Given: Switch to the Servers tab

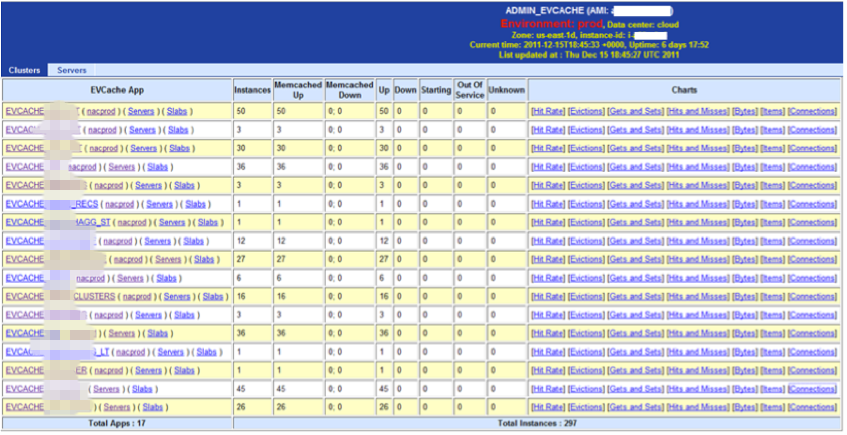Looking at the screenshot, I should (71, 70).
